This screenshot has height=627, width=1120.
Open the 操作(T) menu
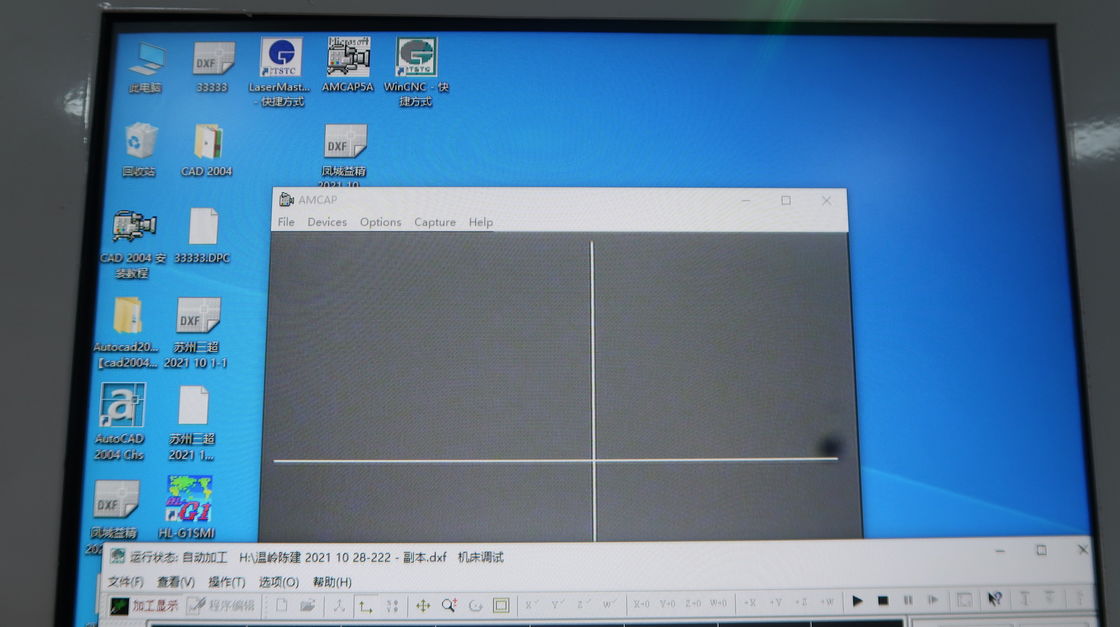coord(226,581)
